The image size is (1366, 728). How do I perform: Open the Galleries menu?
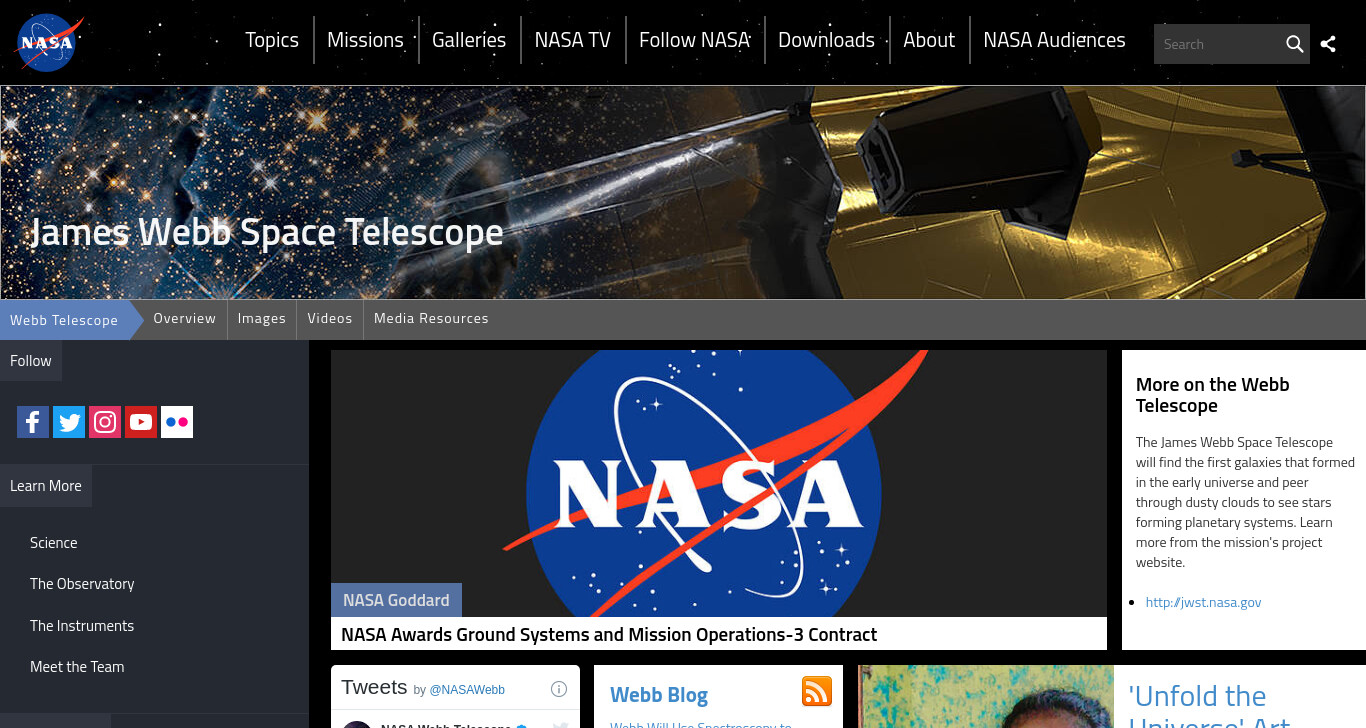[x=469, y=40]
